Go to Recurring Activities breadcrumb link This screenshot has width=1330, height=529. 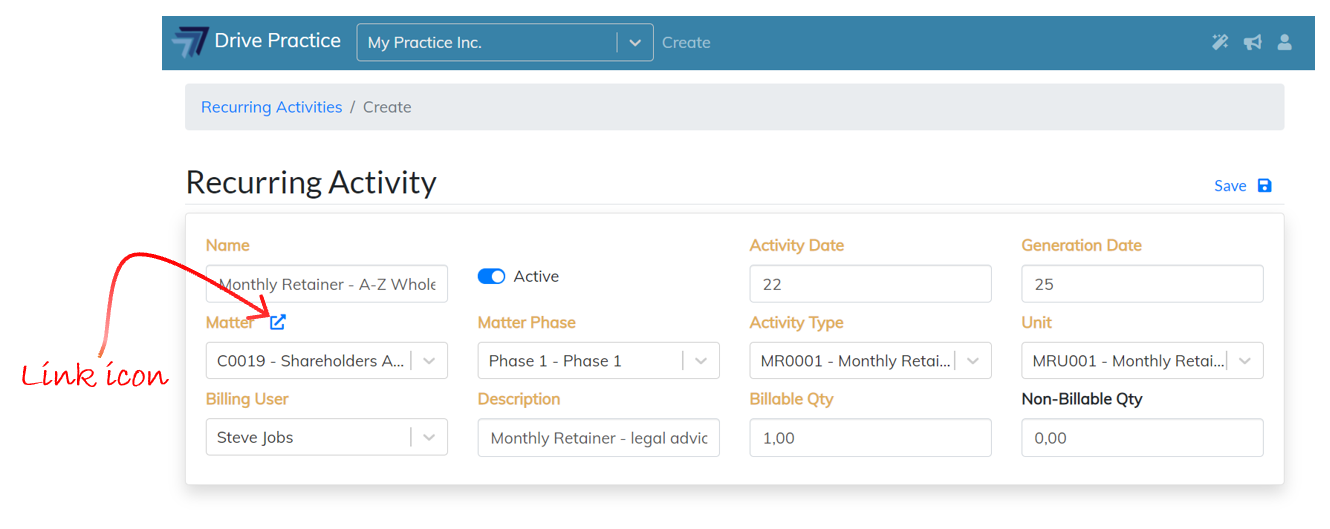click(271, 107)
